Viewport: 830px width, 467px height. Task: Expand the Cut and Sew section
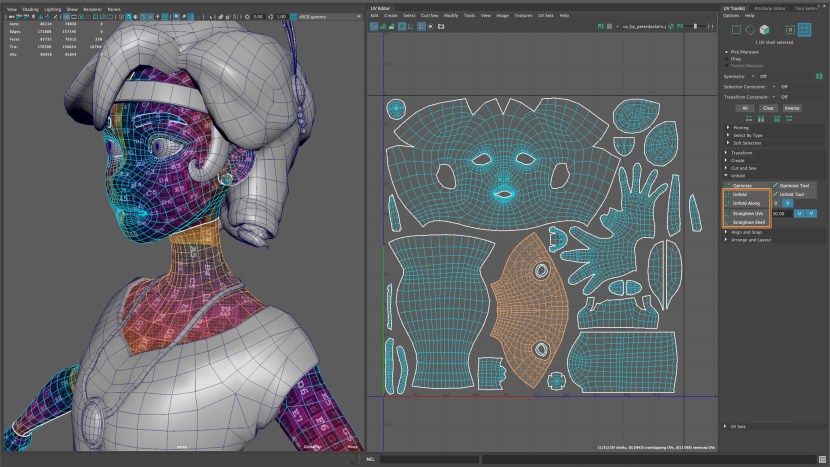743,168
